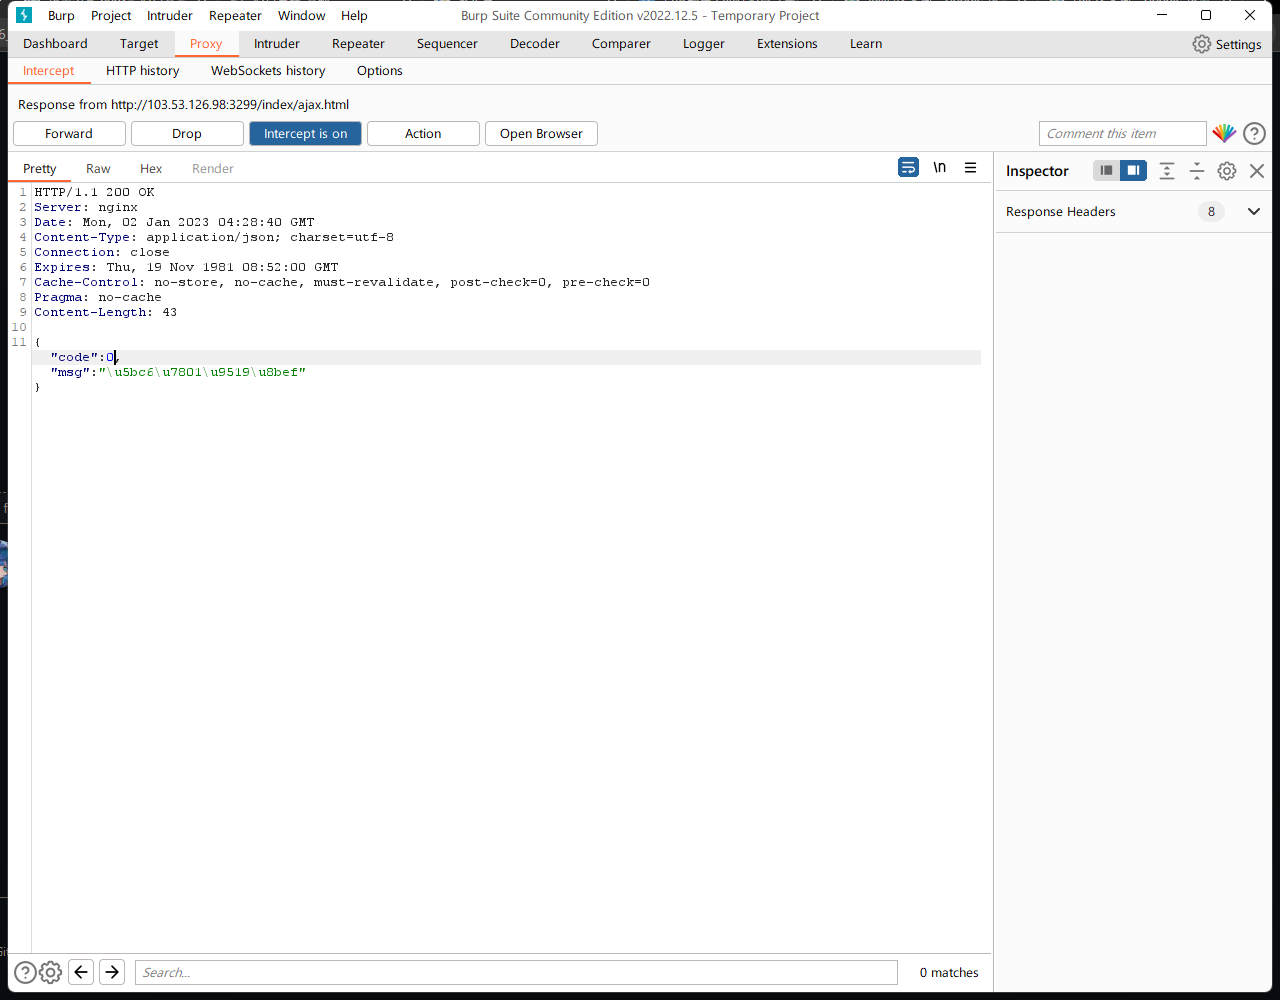The width and height of the screenshot is (1280, 1000).
Task: Open the message editor hamburger menu
Action: click(970, 168)
